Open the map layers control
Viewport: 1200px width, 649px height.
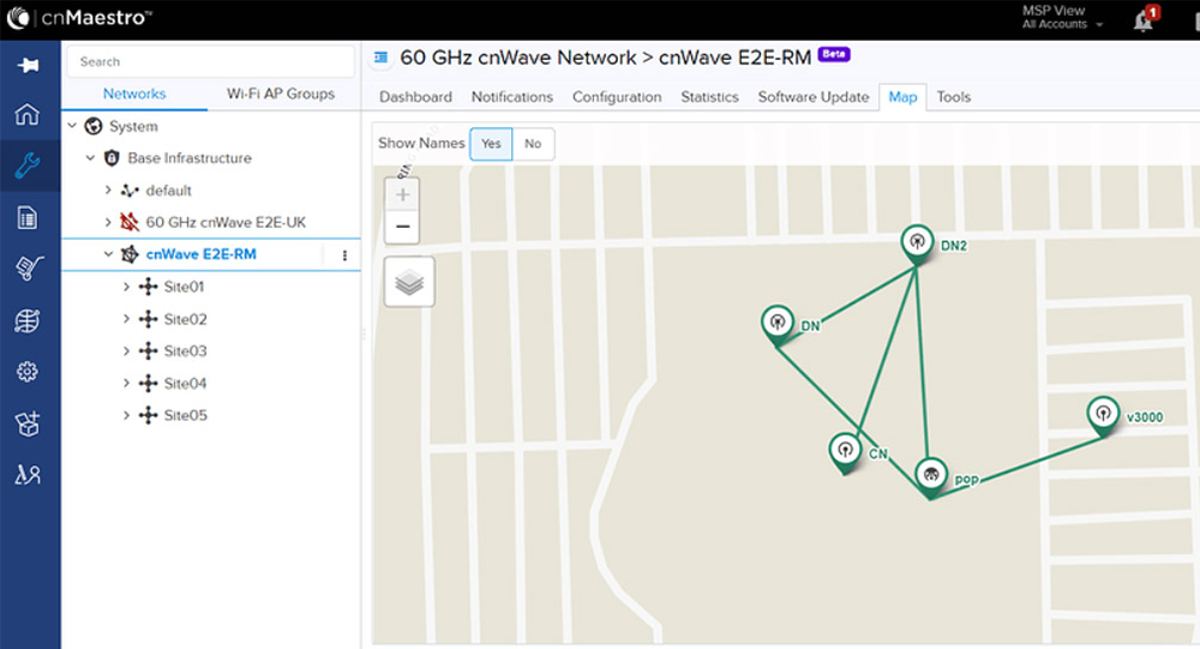[409, 282]
